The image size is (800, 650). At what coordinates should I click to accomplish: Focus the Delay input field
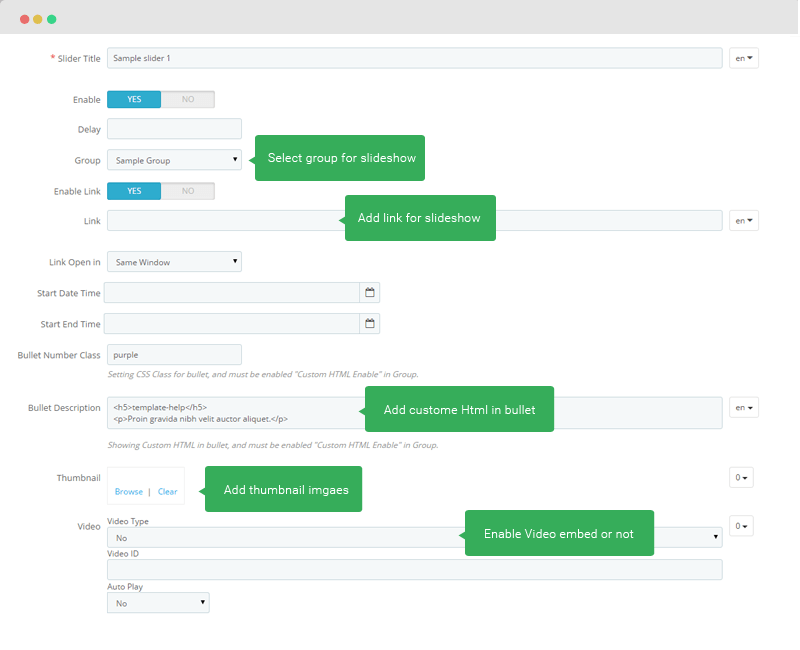[x=174, y=129]
